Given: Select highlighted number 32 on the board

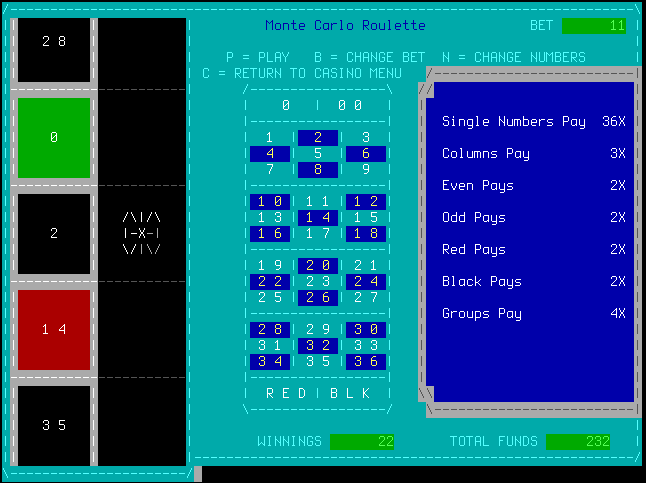Looking at the screenshot, I should (318, 345).
